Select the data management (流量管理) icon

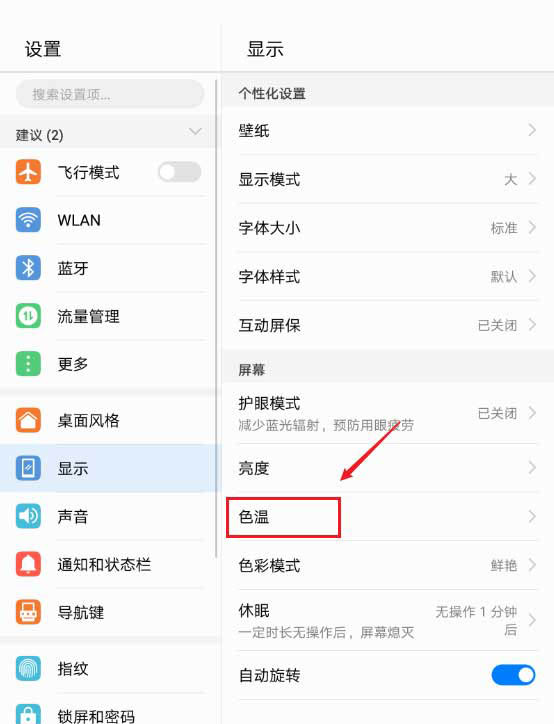tap(28, 316)
